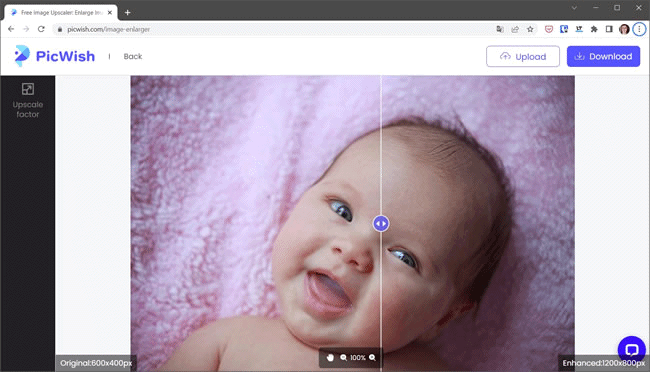The width and height of the screenshot is (650, 372).
Task: Open the Upscale factor panel
Action: [28, 100]
